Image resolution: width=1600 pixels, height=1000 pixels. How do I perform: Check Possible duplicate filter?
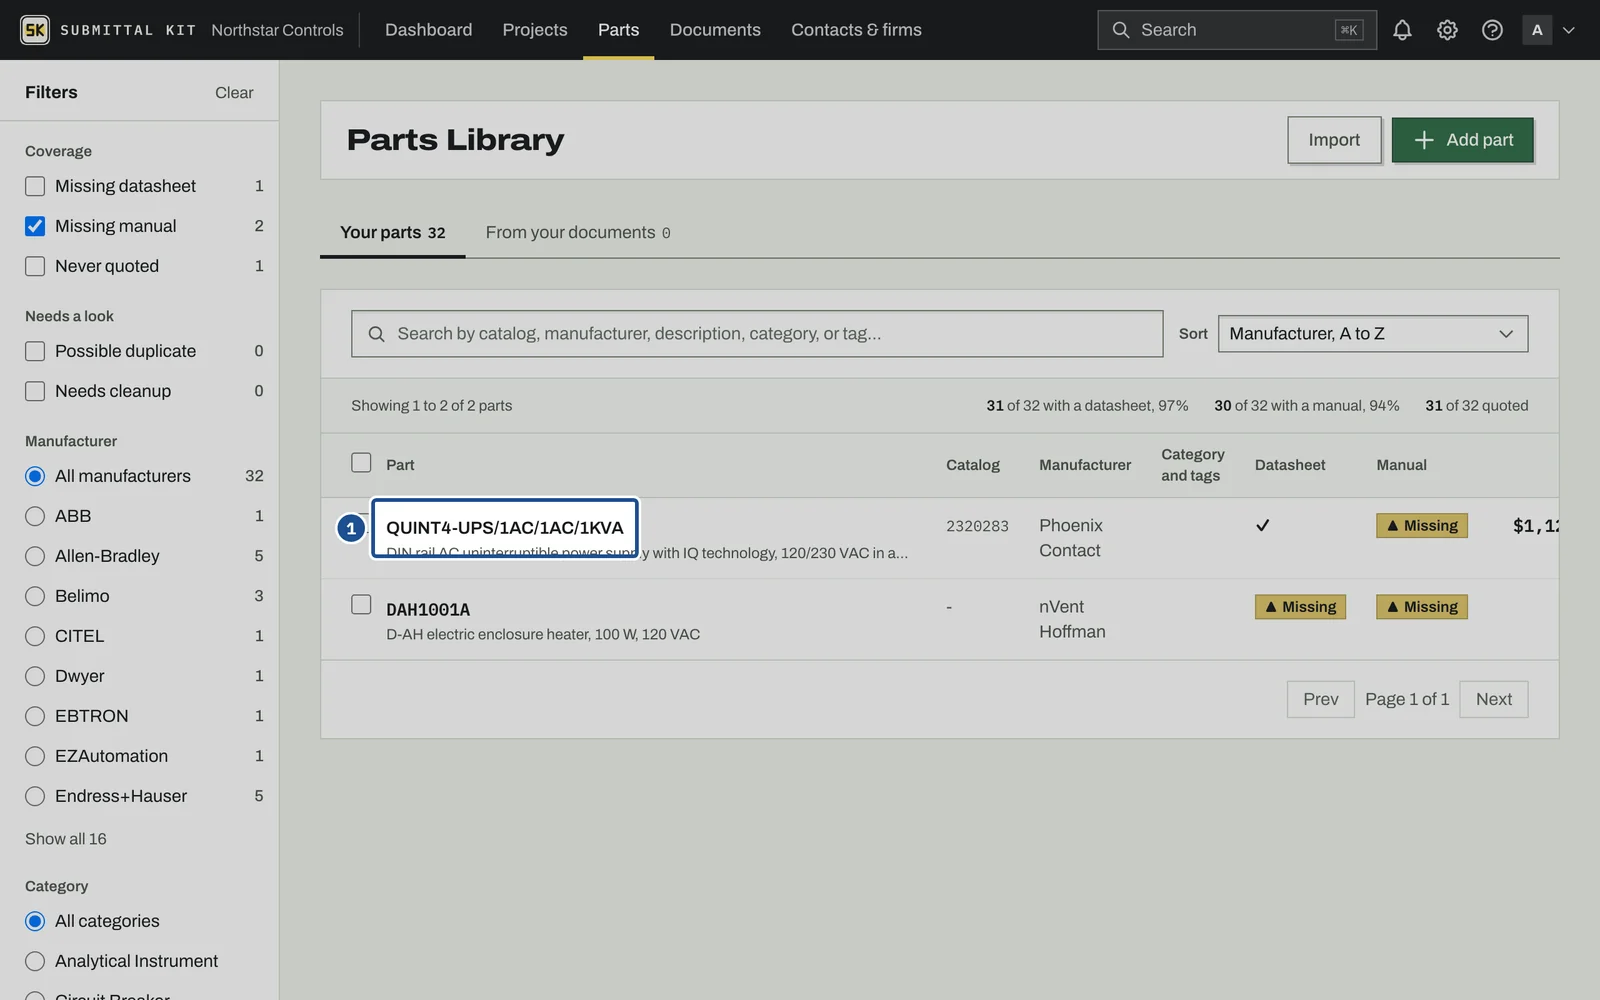[x=35, y=351]
